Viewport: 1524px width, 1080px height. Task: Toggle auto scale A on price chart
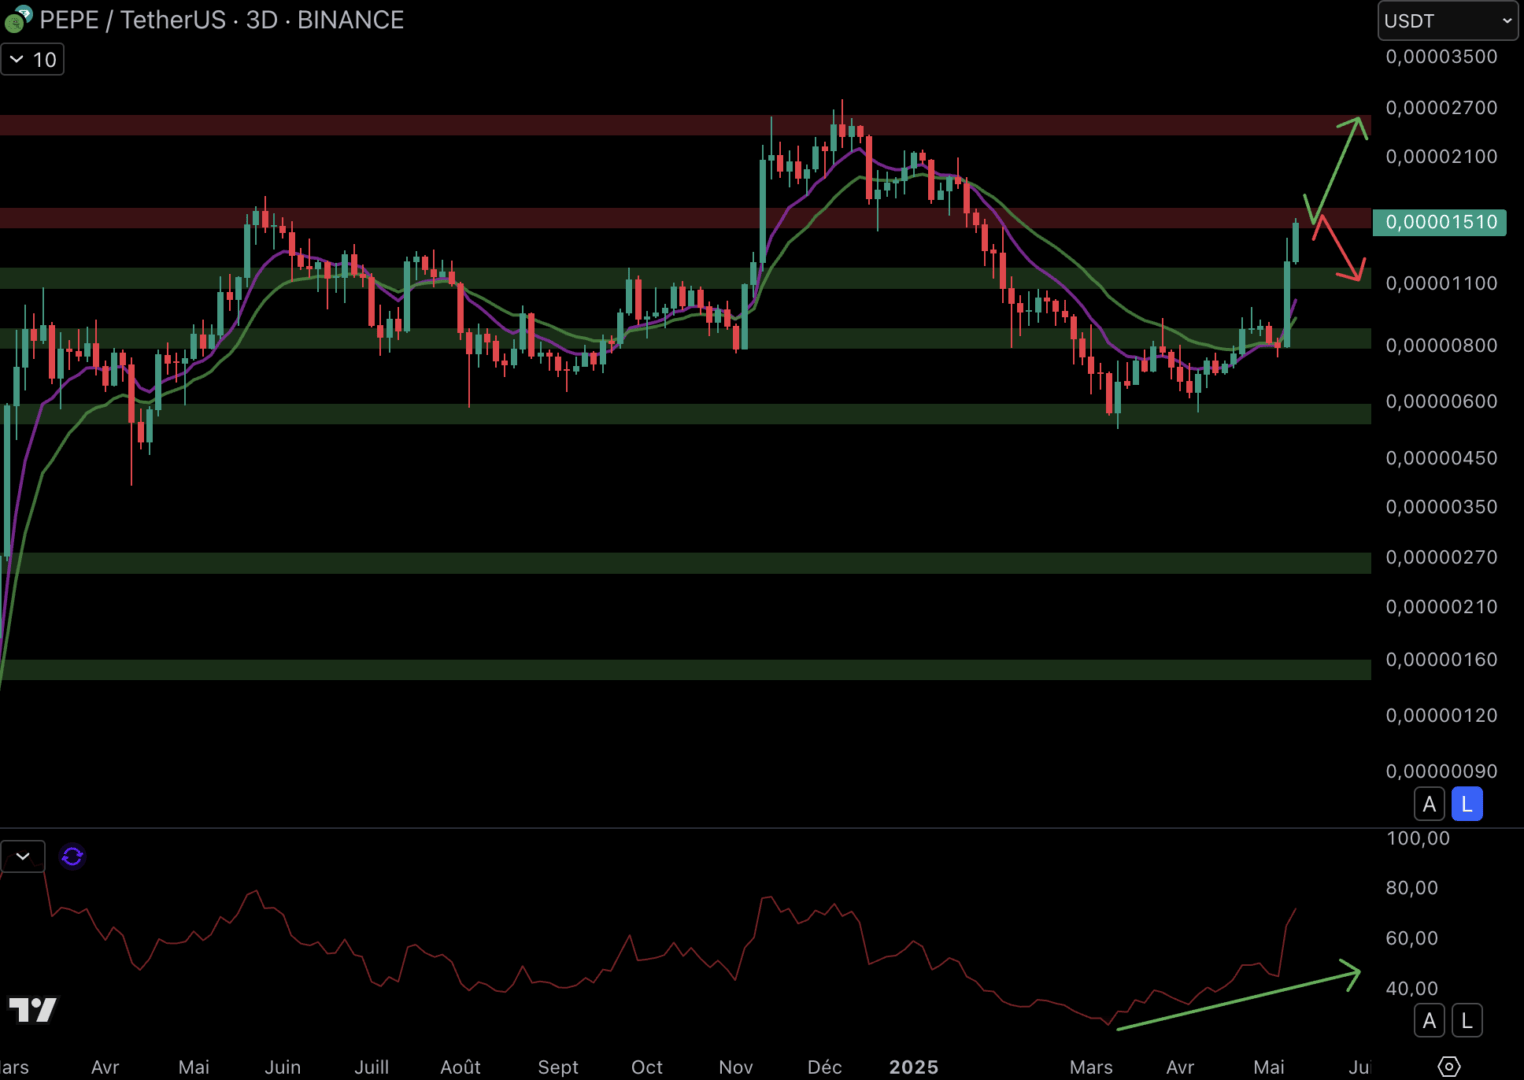click(x=1429, y=804)
